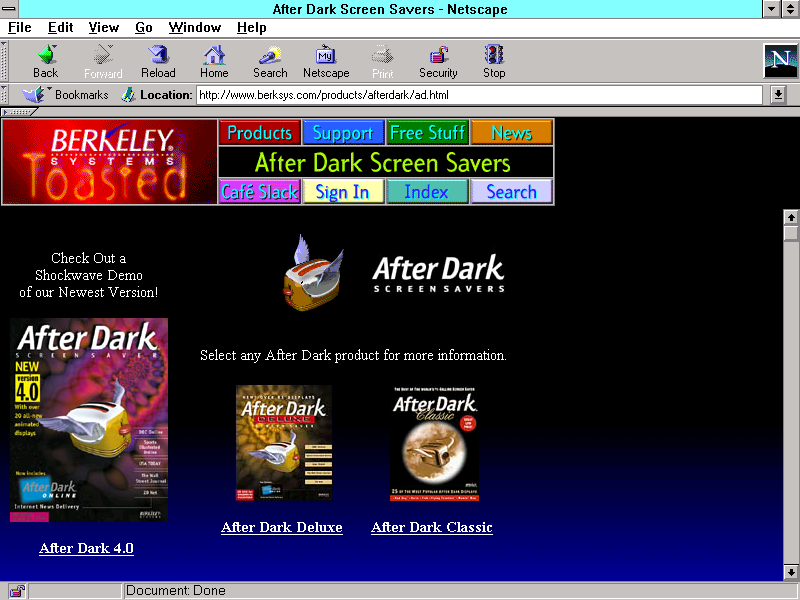The height and width of the screenshot is (600, 800).
Task: Click the News navigation button
Action: [x=511, y=133]
